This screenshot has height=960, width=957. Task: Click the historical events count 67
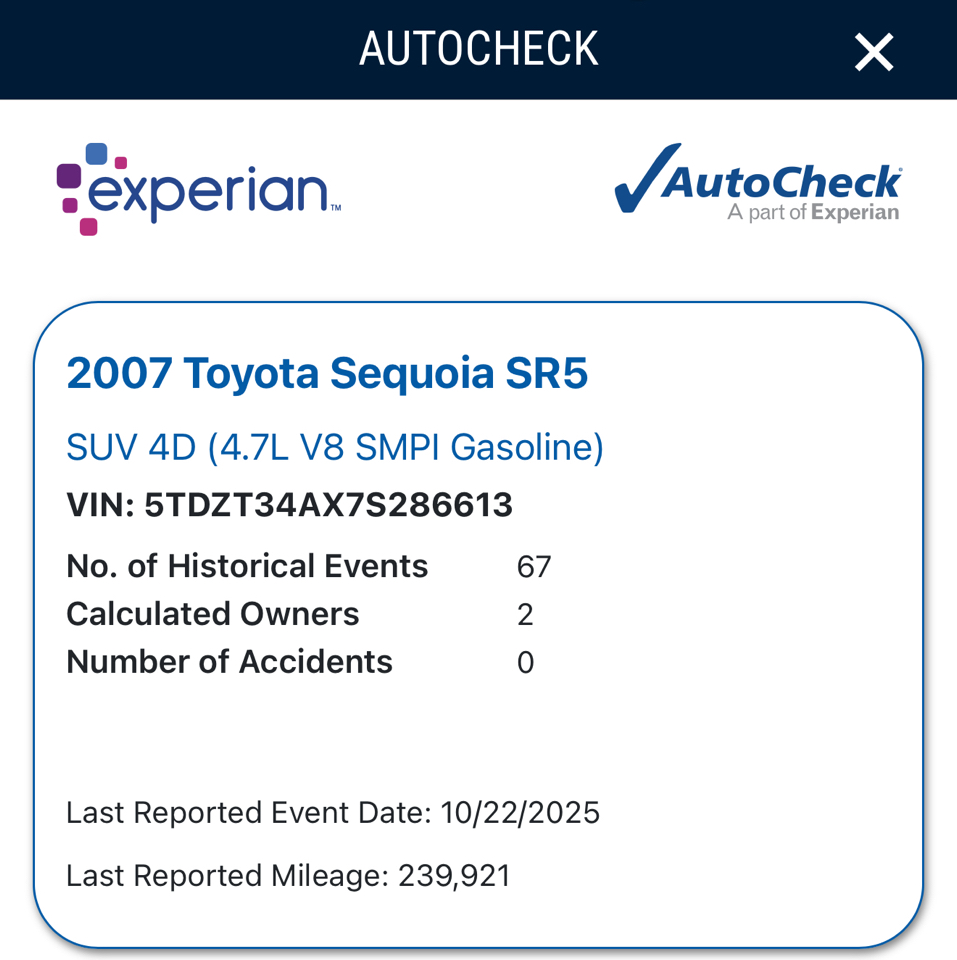[x=534, y=568]
